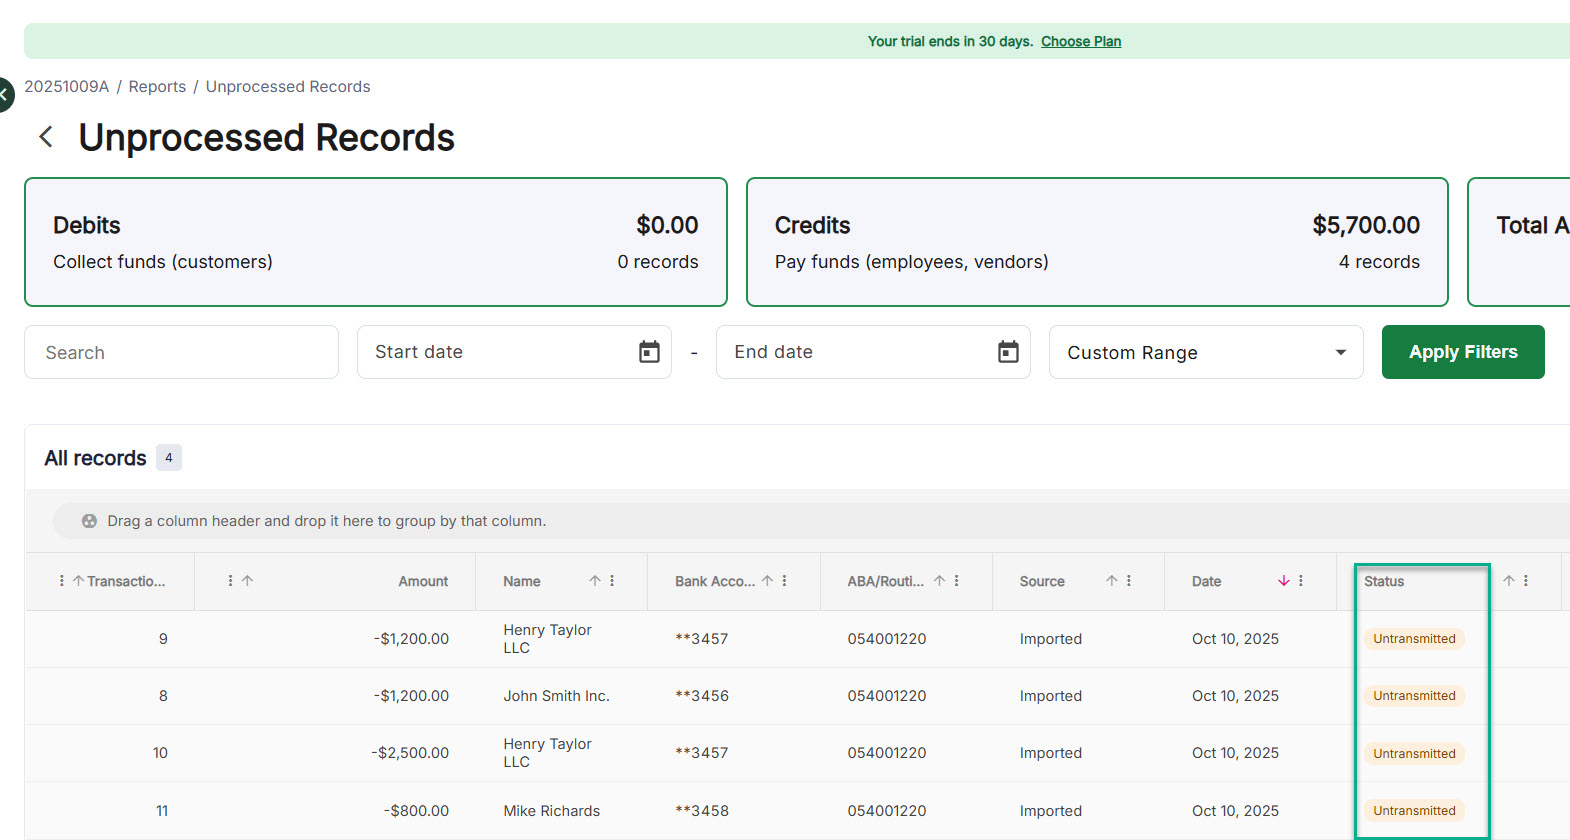Screen dimensions: 1570x840
Task: Click the Choose Plan link
Action: (1080, 41)
